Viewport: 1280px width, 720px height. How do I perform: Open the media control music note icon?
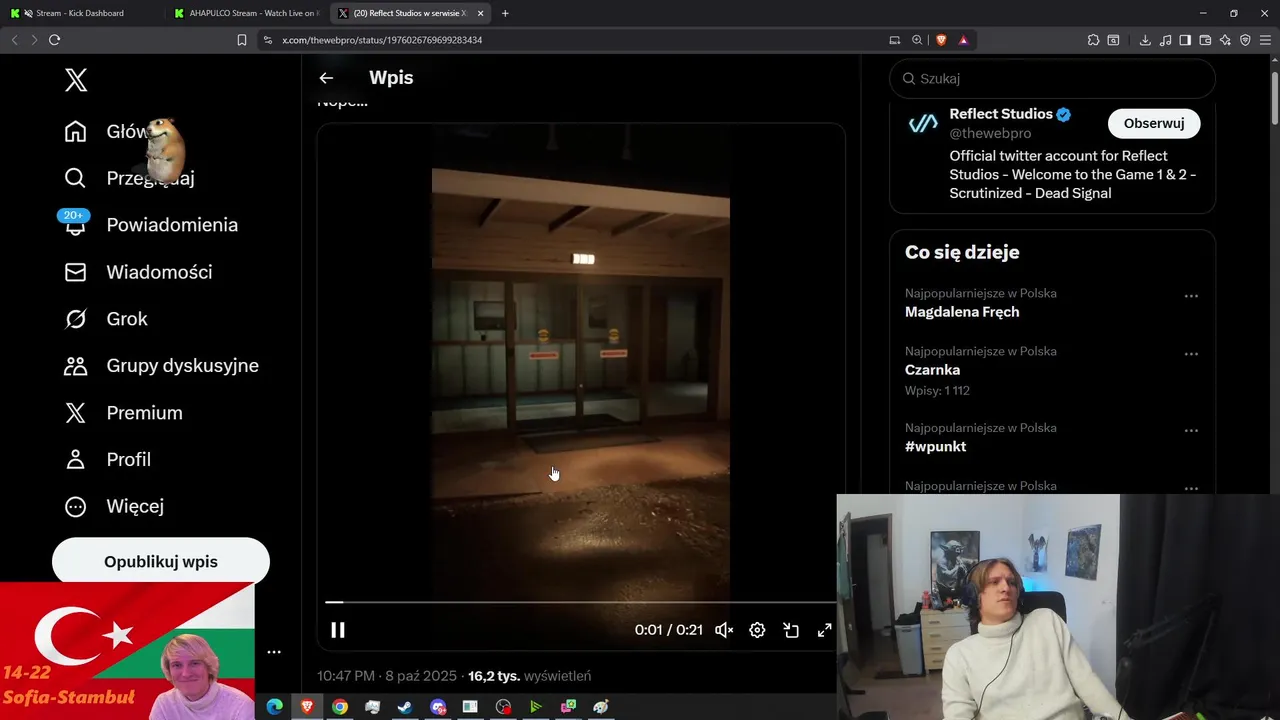click(1165, 40)
